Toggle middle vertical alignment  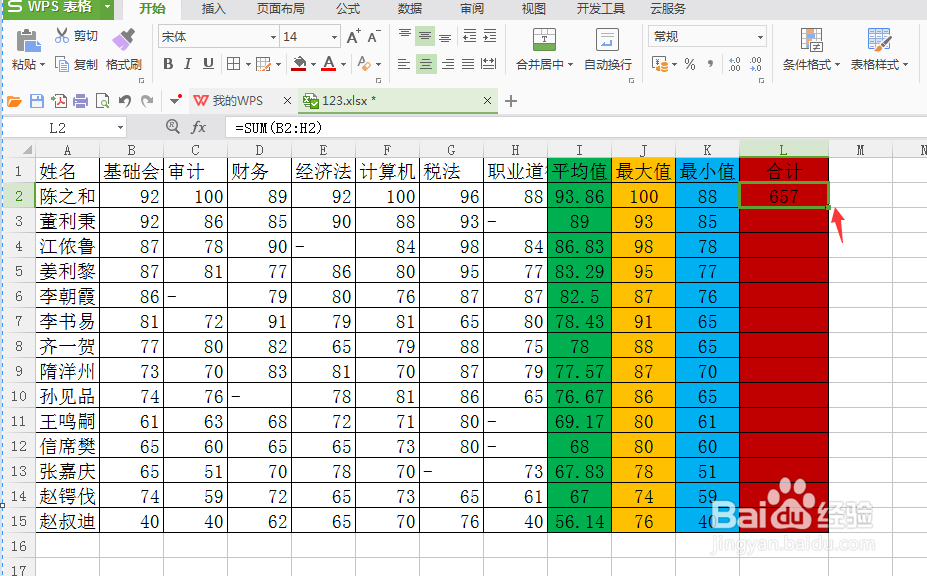pyautogui.click(x=425, y=36)
